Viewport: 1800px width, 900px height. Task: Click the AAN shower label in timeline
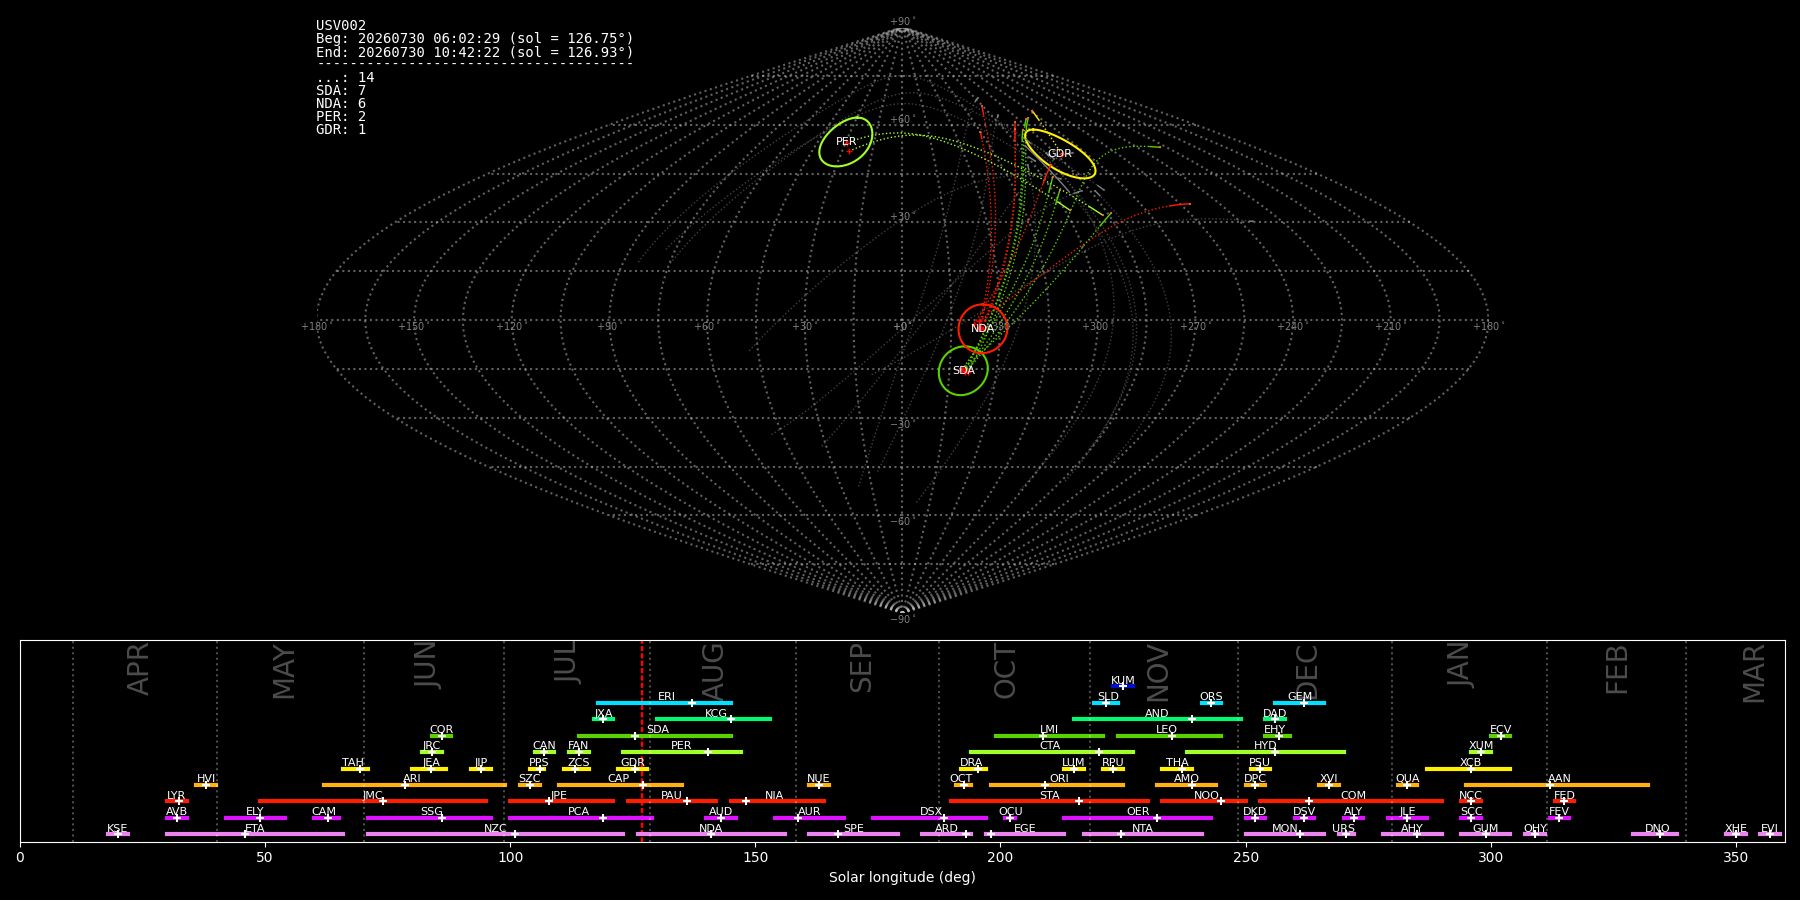click(x=1560, y=779)
